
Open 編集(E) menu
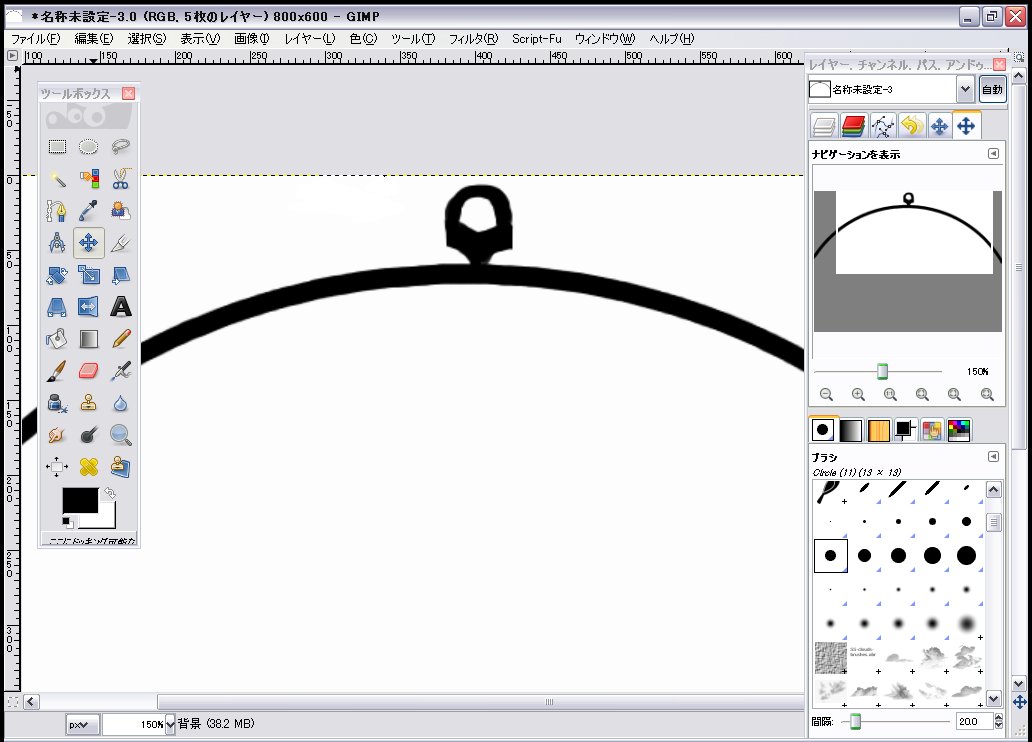pyautogui.click(x=93, y=39)
